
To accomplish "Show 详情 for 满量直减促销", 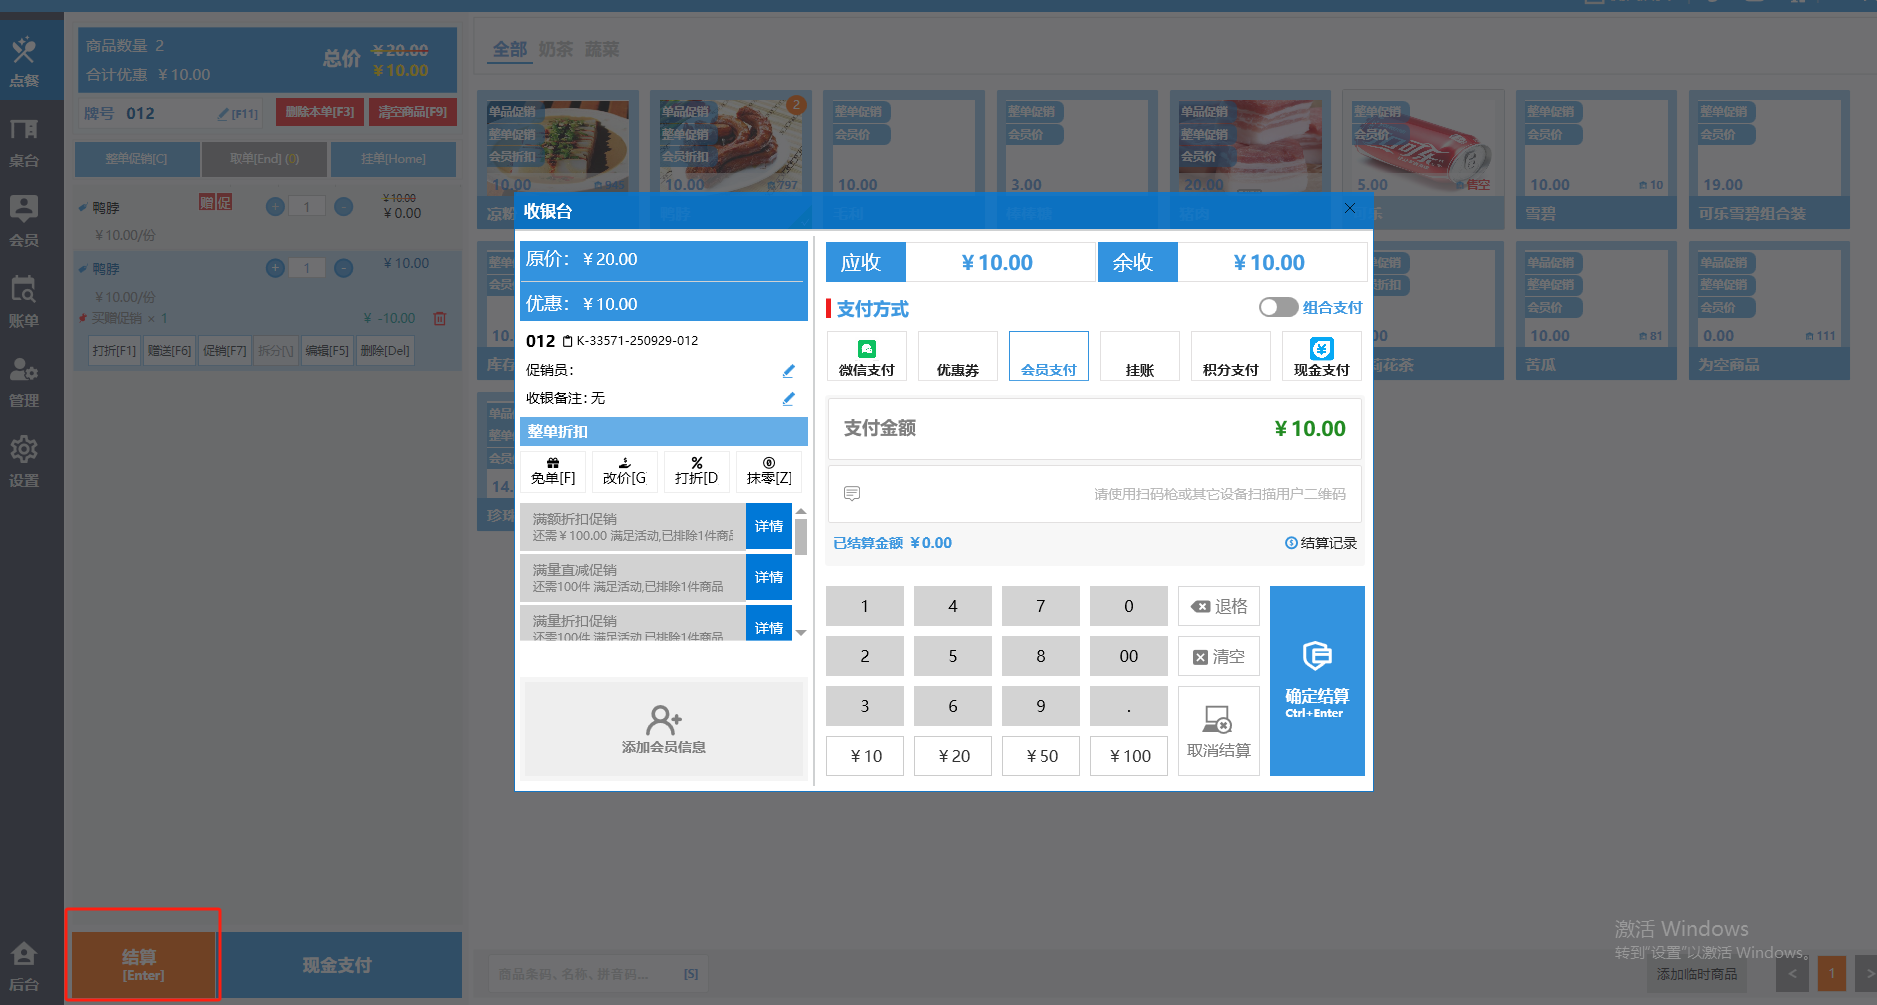I will pos(768,578).
